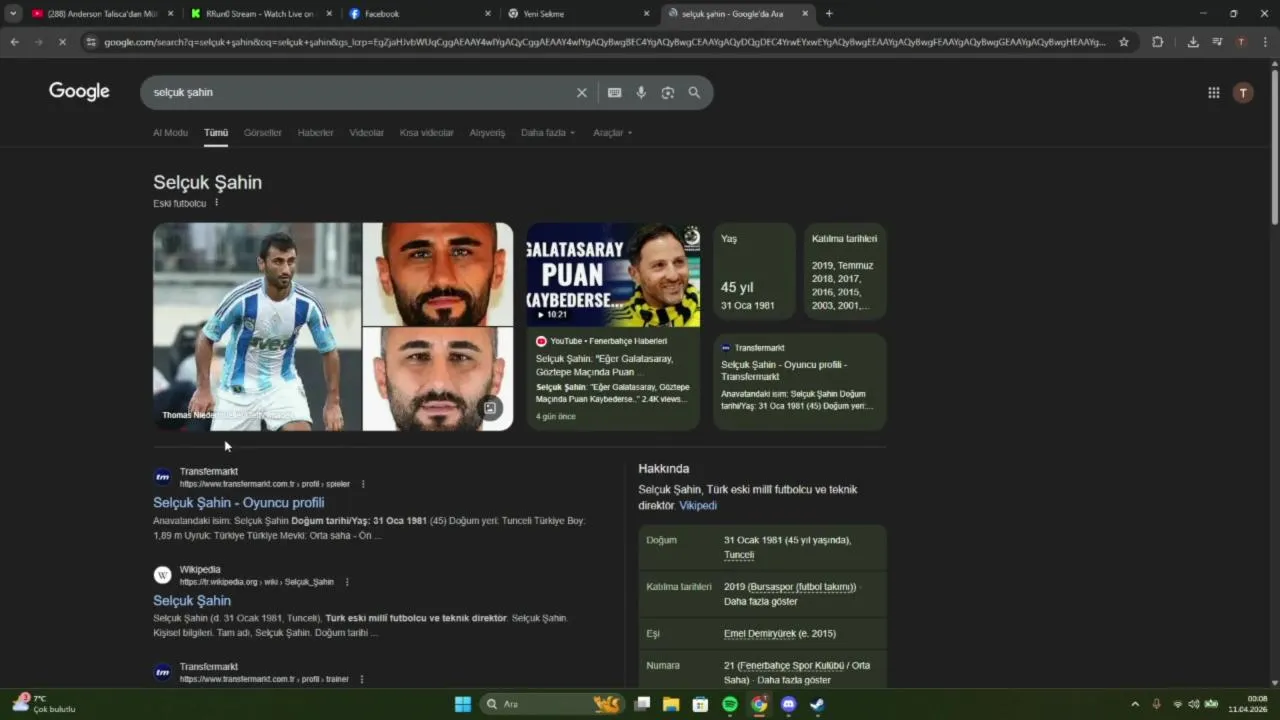This screenshot has width=1280, height=720.
Task: Open the blue-striped jersey player photo
Action: pyautogui.click(x=257, y=327)
